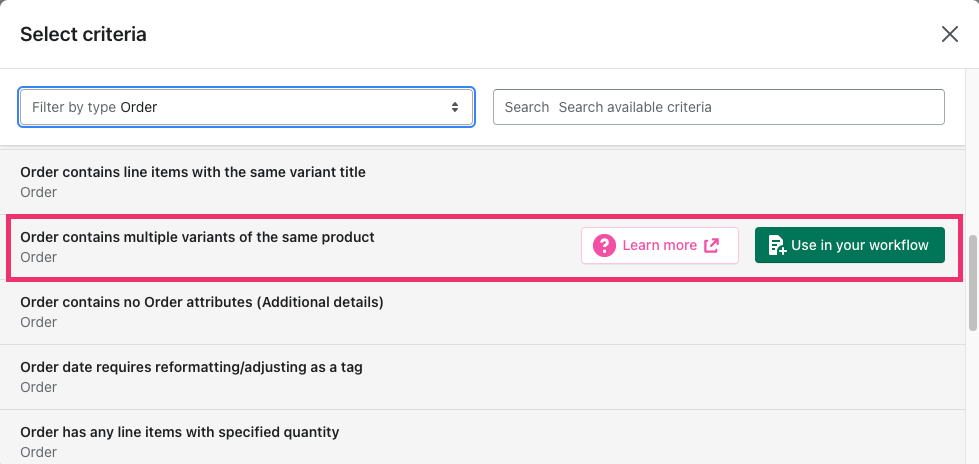The image size is (979, 464).
Task: Click the 'Select criteria' dialog heading
Action: 83,34
